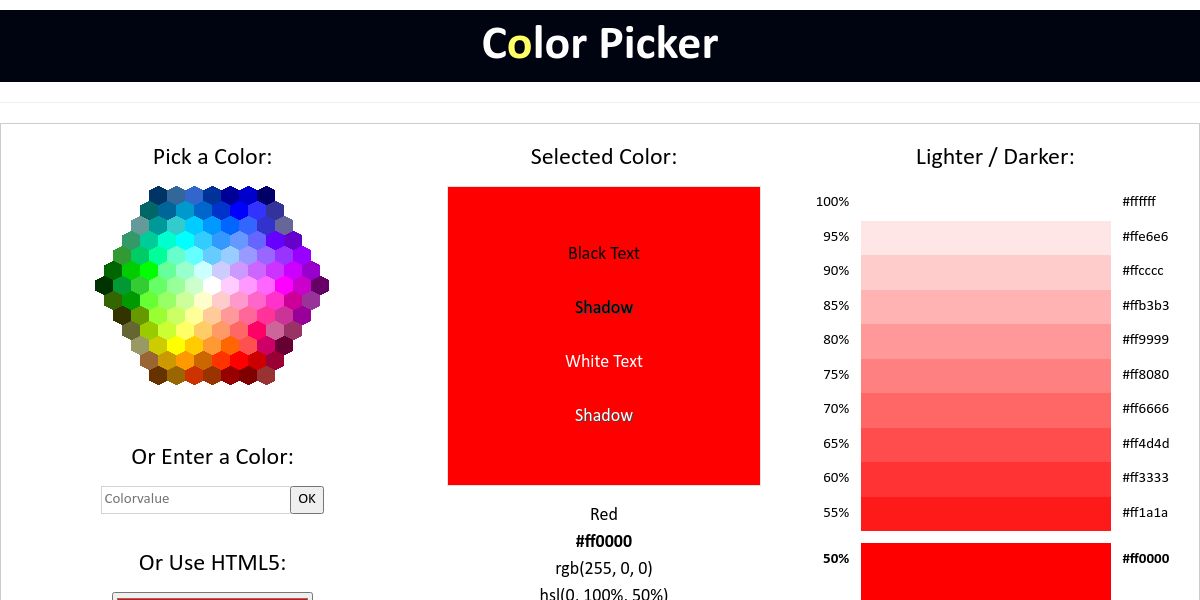
Task: Select the 70% lightness swatch #ff6666
Action: coord(985,409)
